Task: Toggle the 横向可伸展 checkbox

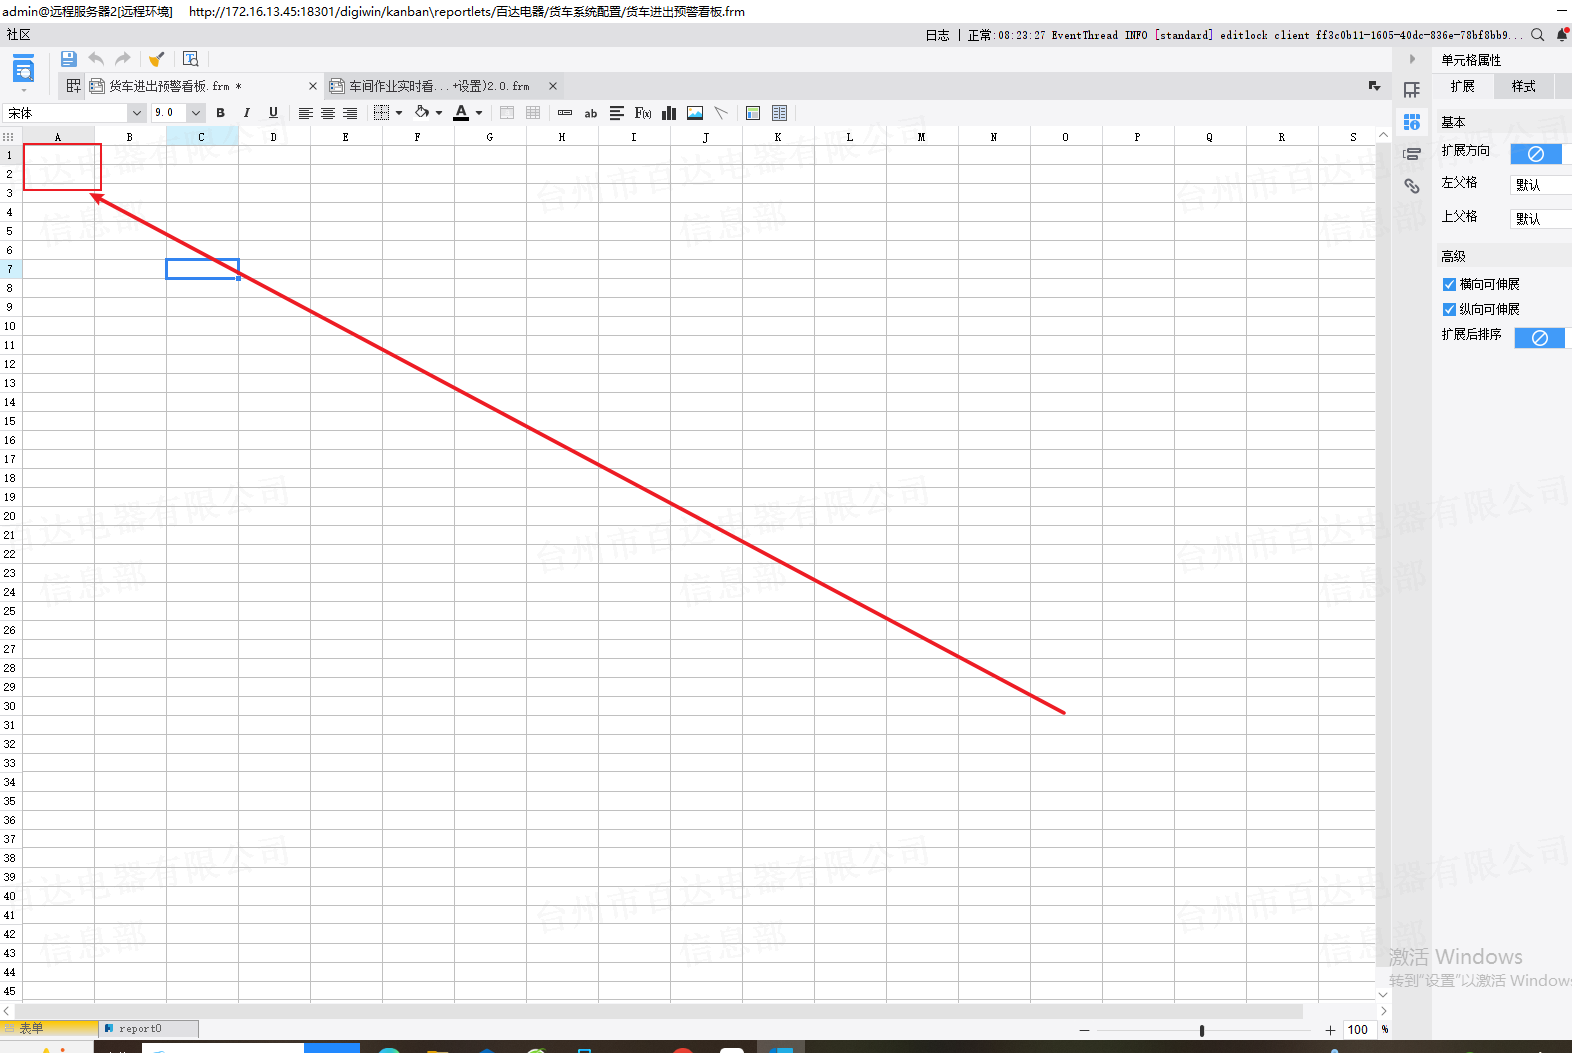Action: click(x=1449, y=285)
